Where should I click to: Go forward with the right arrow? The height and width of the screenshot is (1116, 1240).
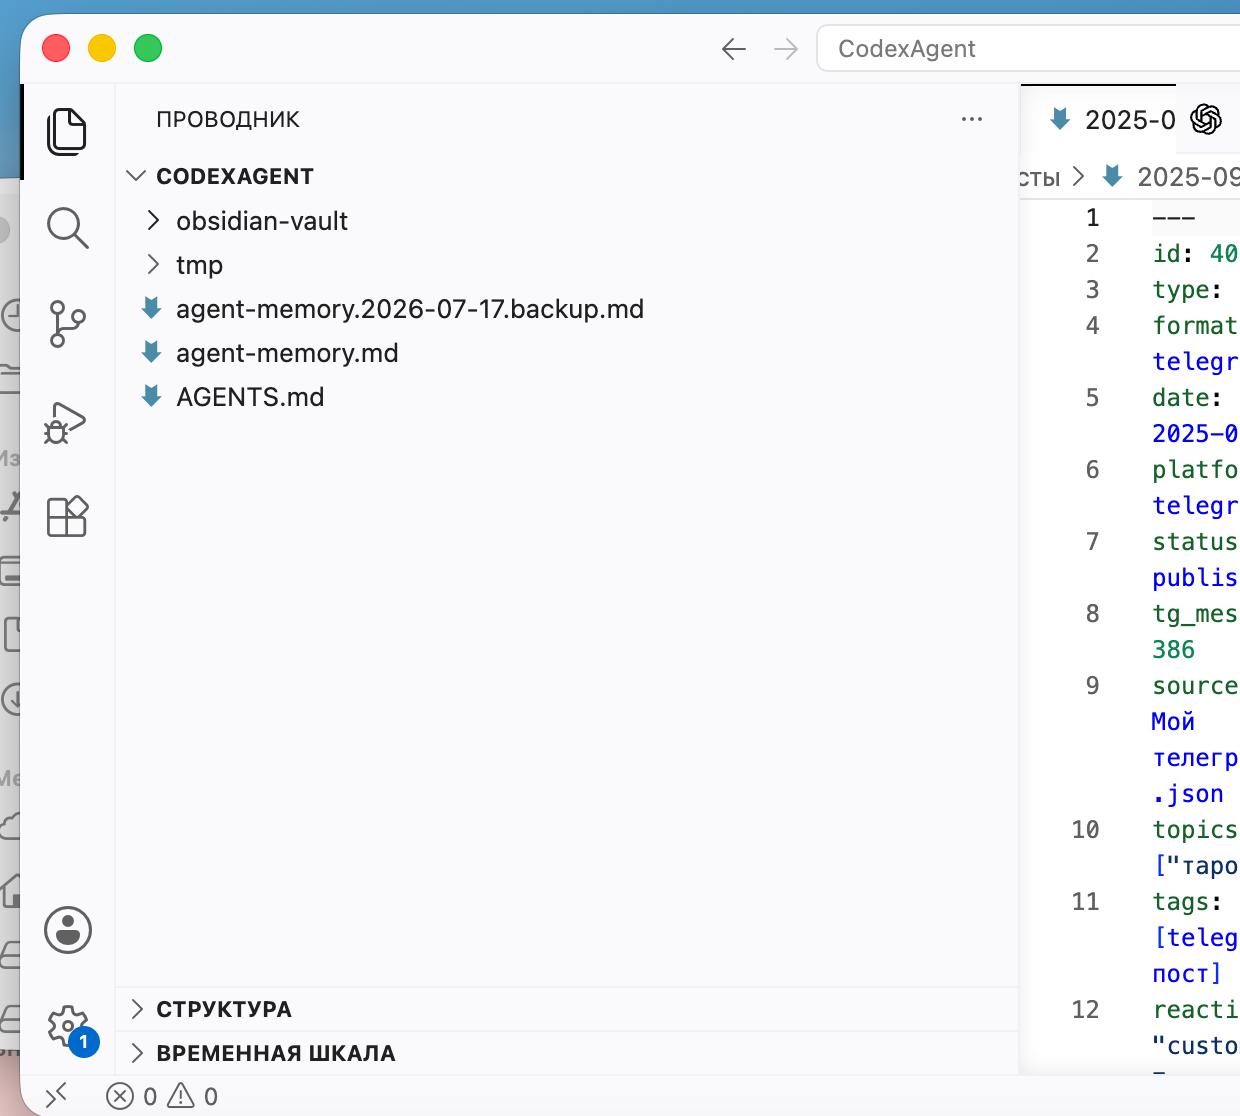(787, 49)
